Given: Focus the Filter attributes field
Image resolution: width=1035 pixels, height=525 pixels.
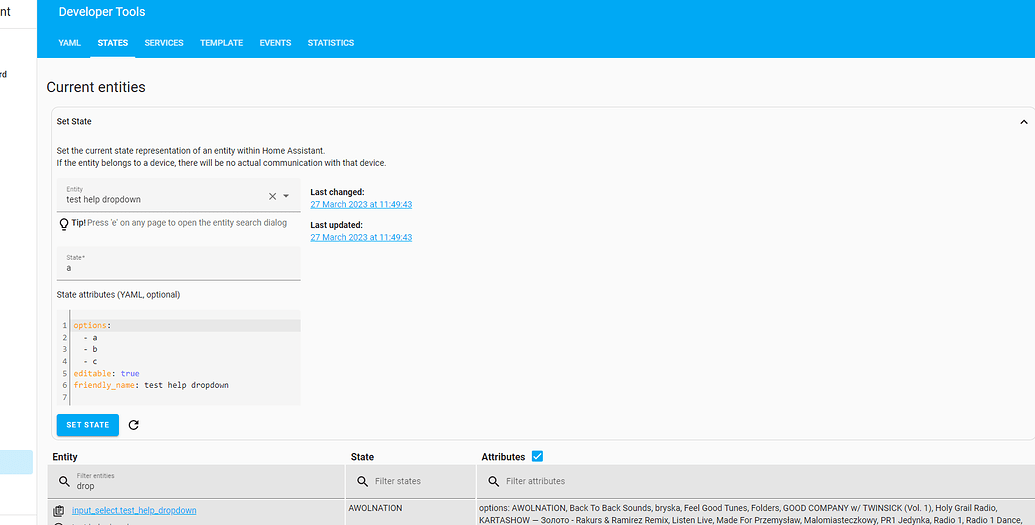Looking at the screenshot, I should click(x=756, y=481).
